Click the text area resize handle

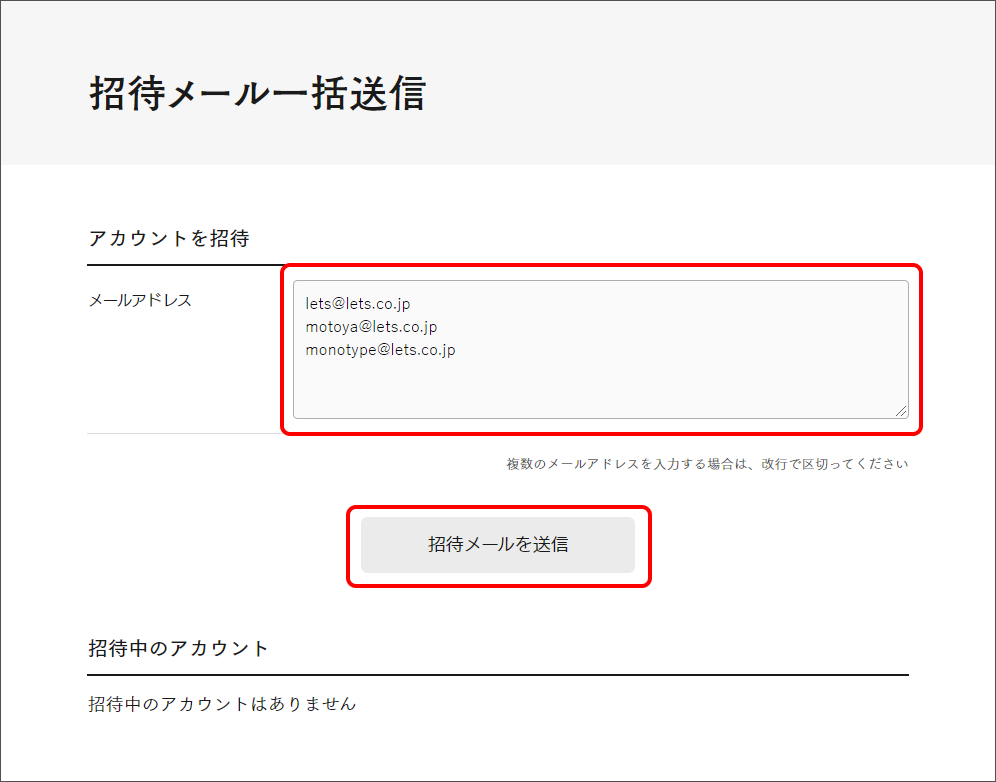[902, 411]
